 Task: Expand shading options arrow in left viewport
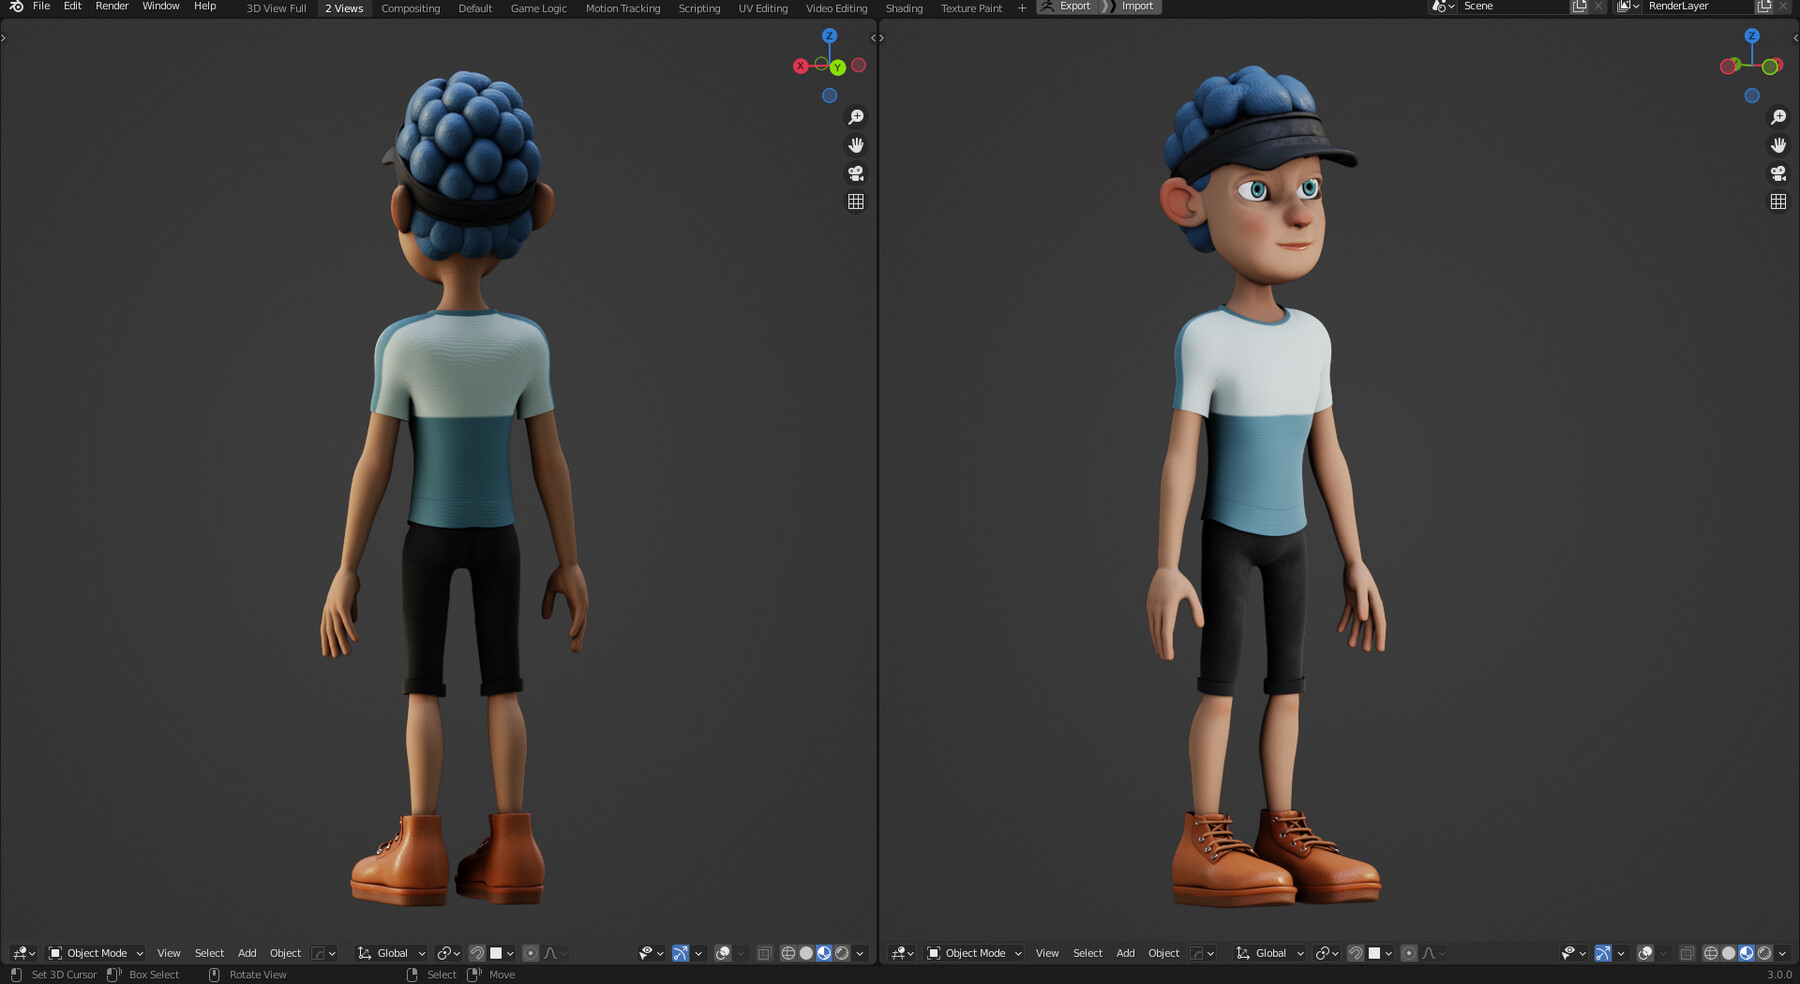coord(860,953)
